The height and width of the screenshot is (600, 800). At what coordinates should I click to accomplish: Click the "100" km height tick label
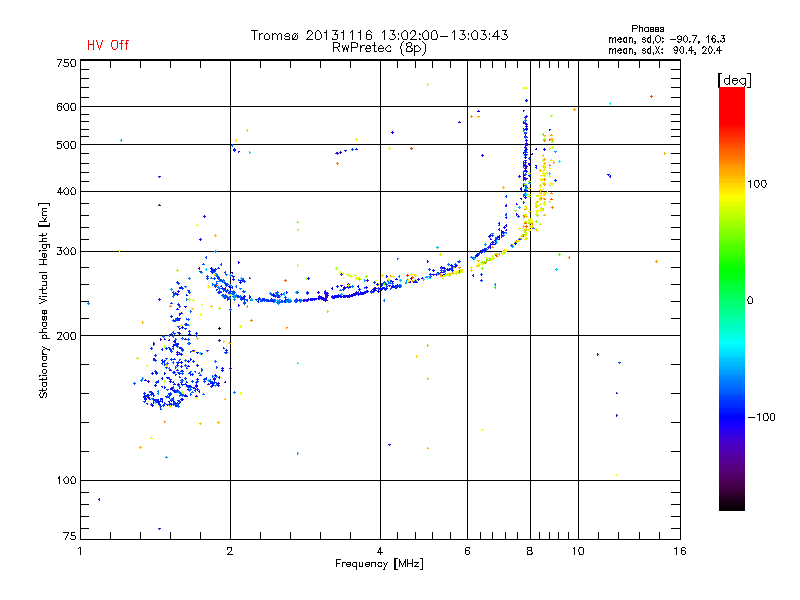pos(66,480)
